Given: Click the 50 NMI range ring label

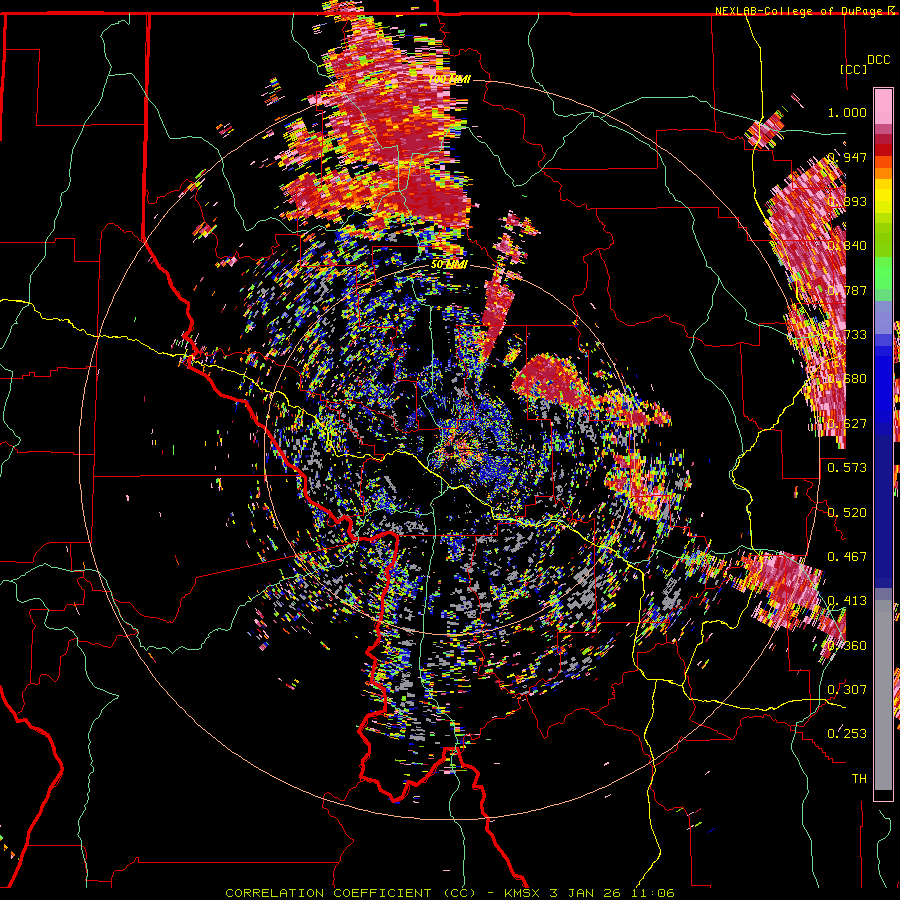Looking at the screenshot, I should pos(449,264).
